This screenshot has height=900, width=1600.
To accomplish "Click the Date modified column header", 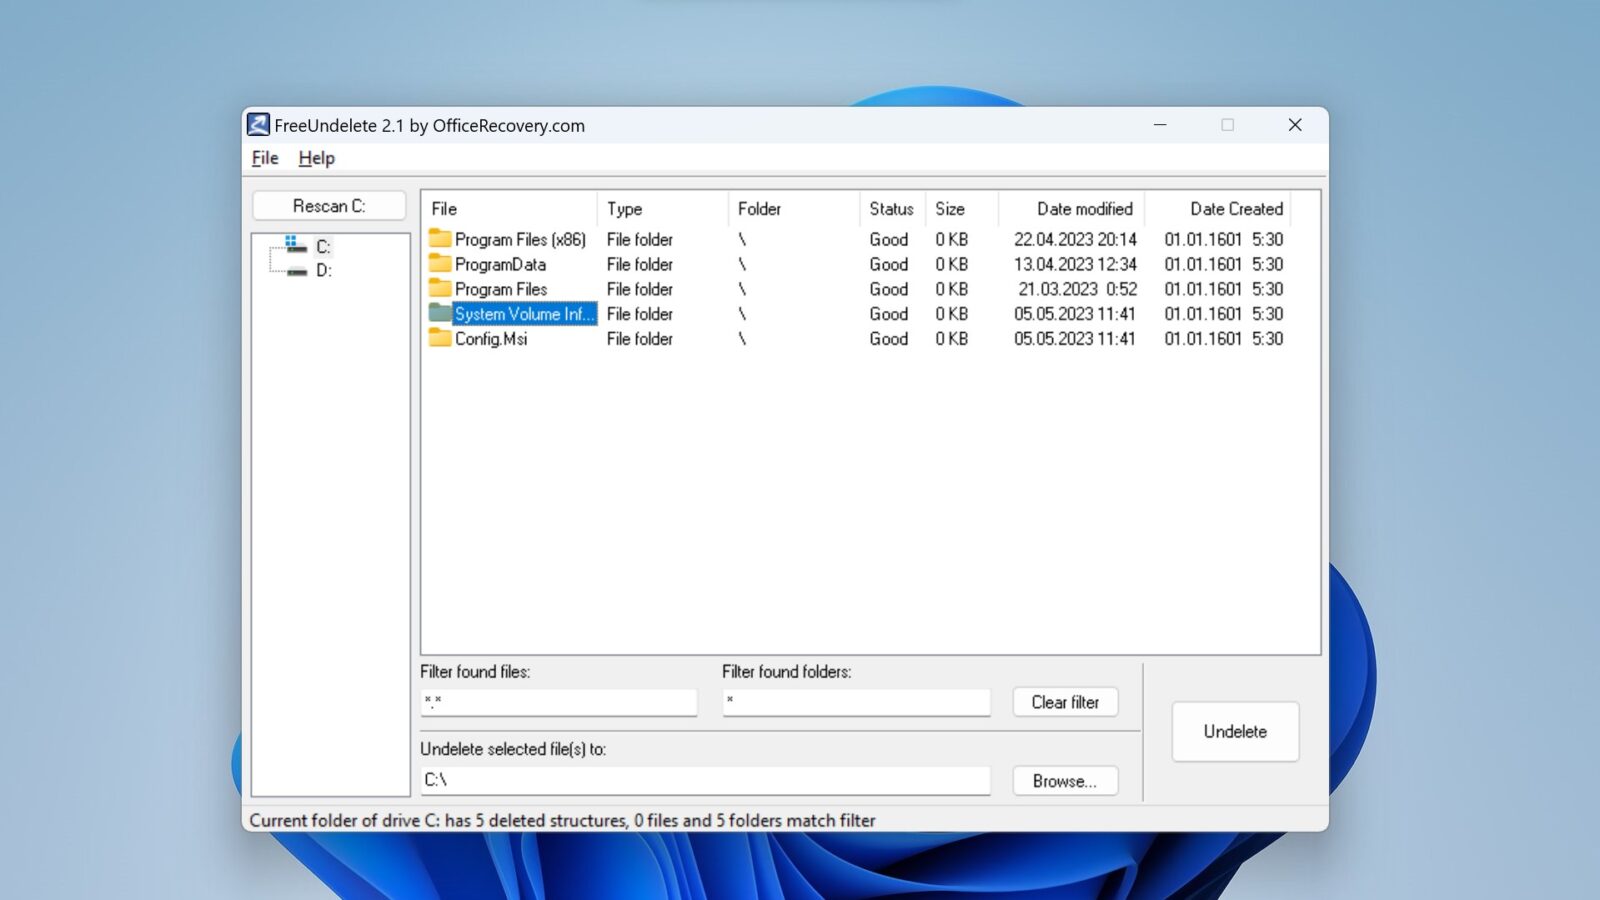I will pyautogui.click(x=1084, y=208).
